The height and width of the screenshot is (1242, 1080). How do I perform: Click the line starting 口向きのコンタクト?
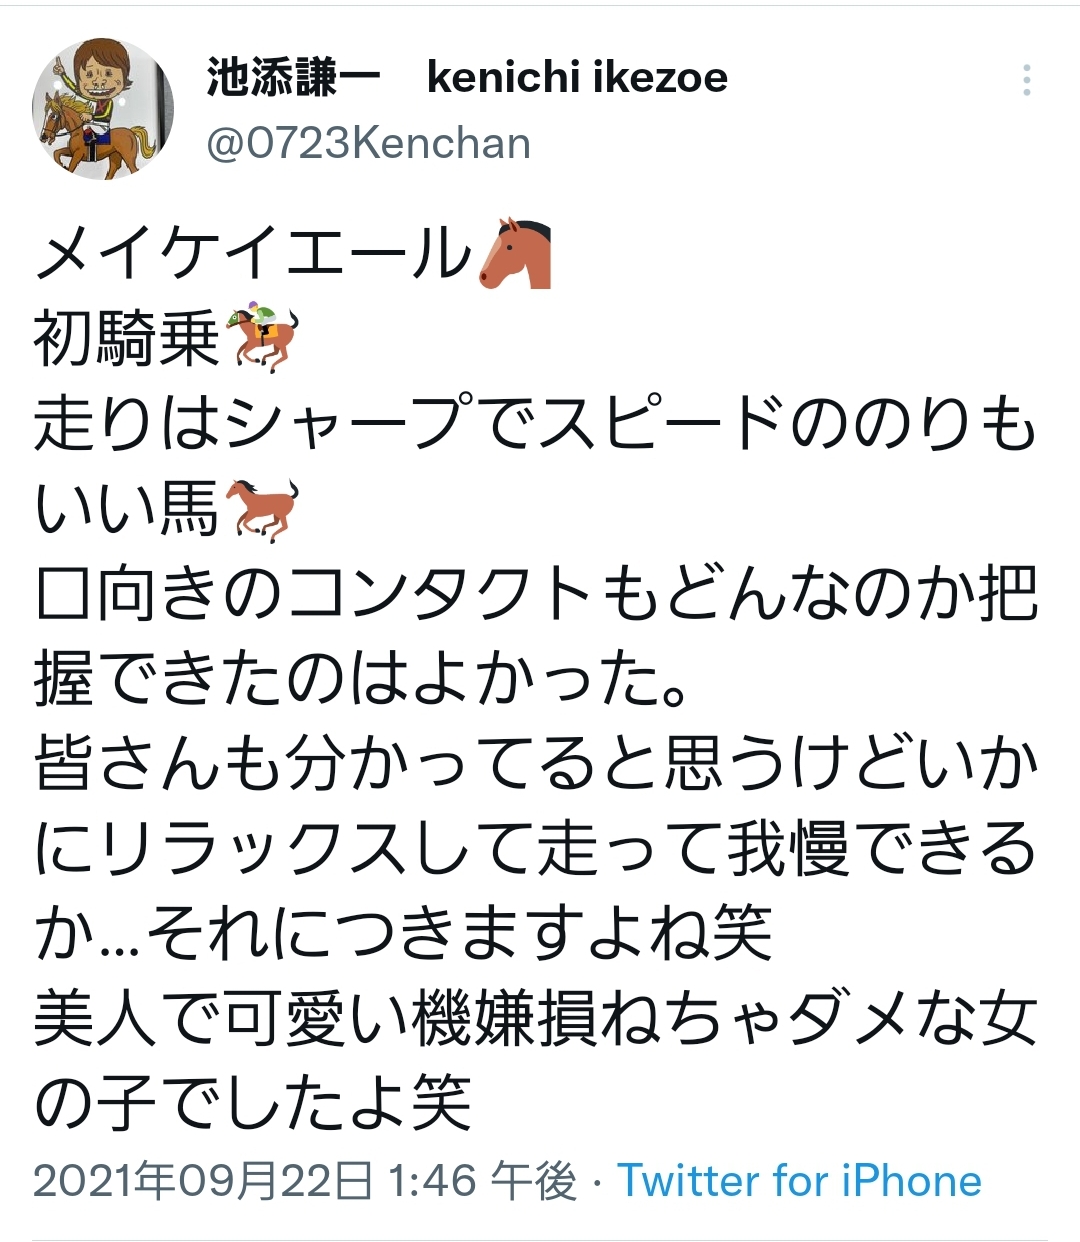536,594
